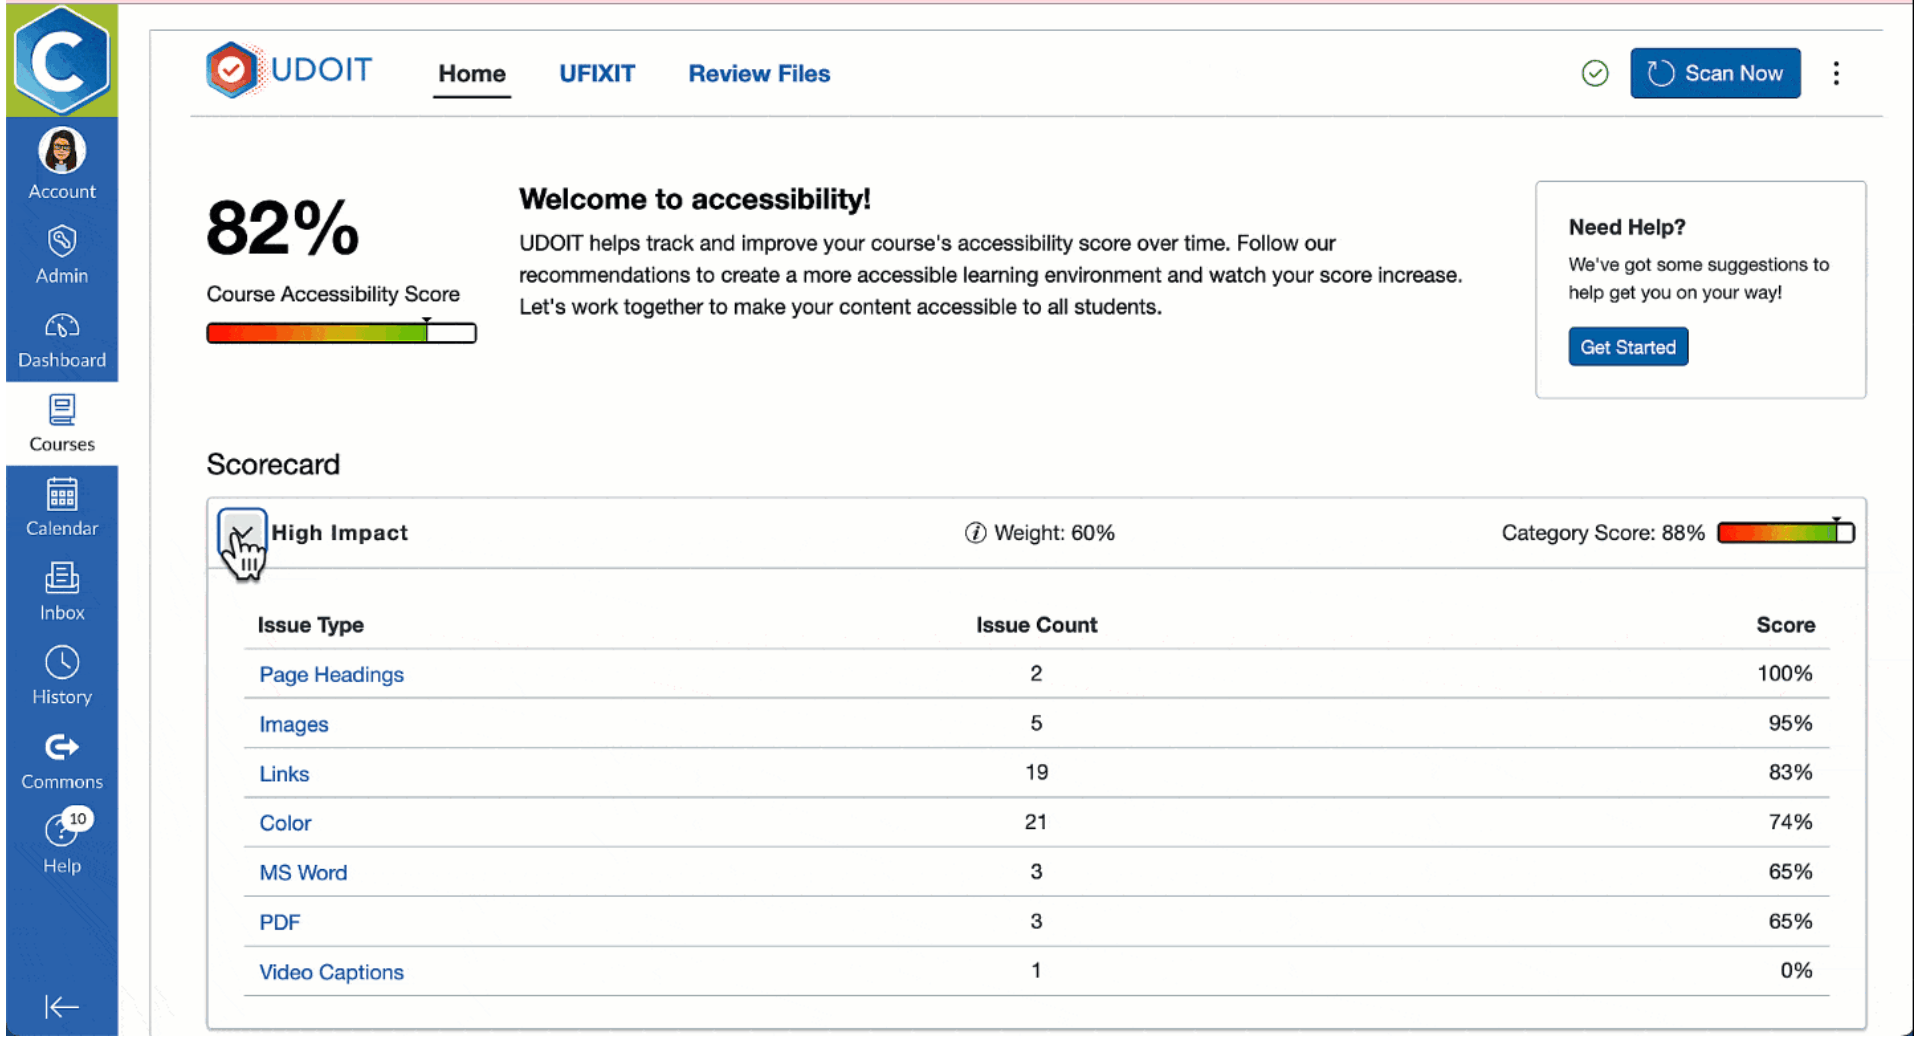Switch to the Review Files tab

coord(759,74)
